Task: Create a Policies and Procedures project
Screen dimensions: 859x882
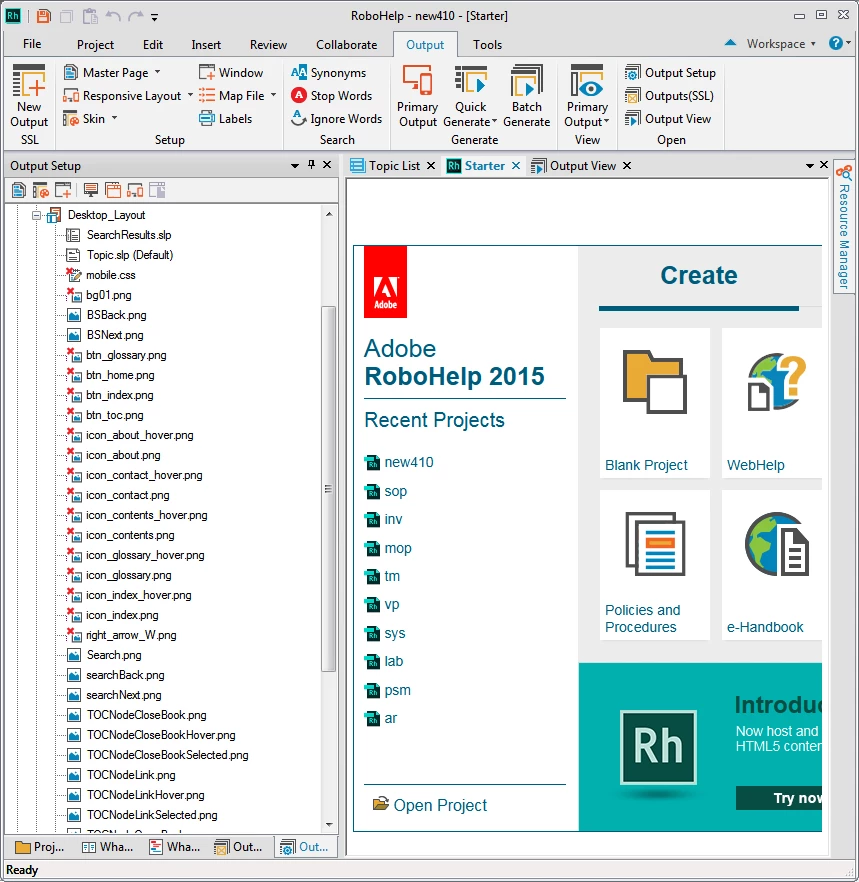Action: point(655,565)
